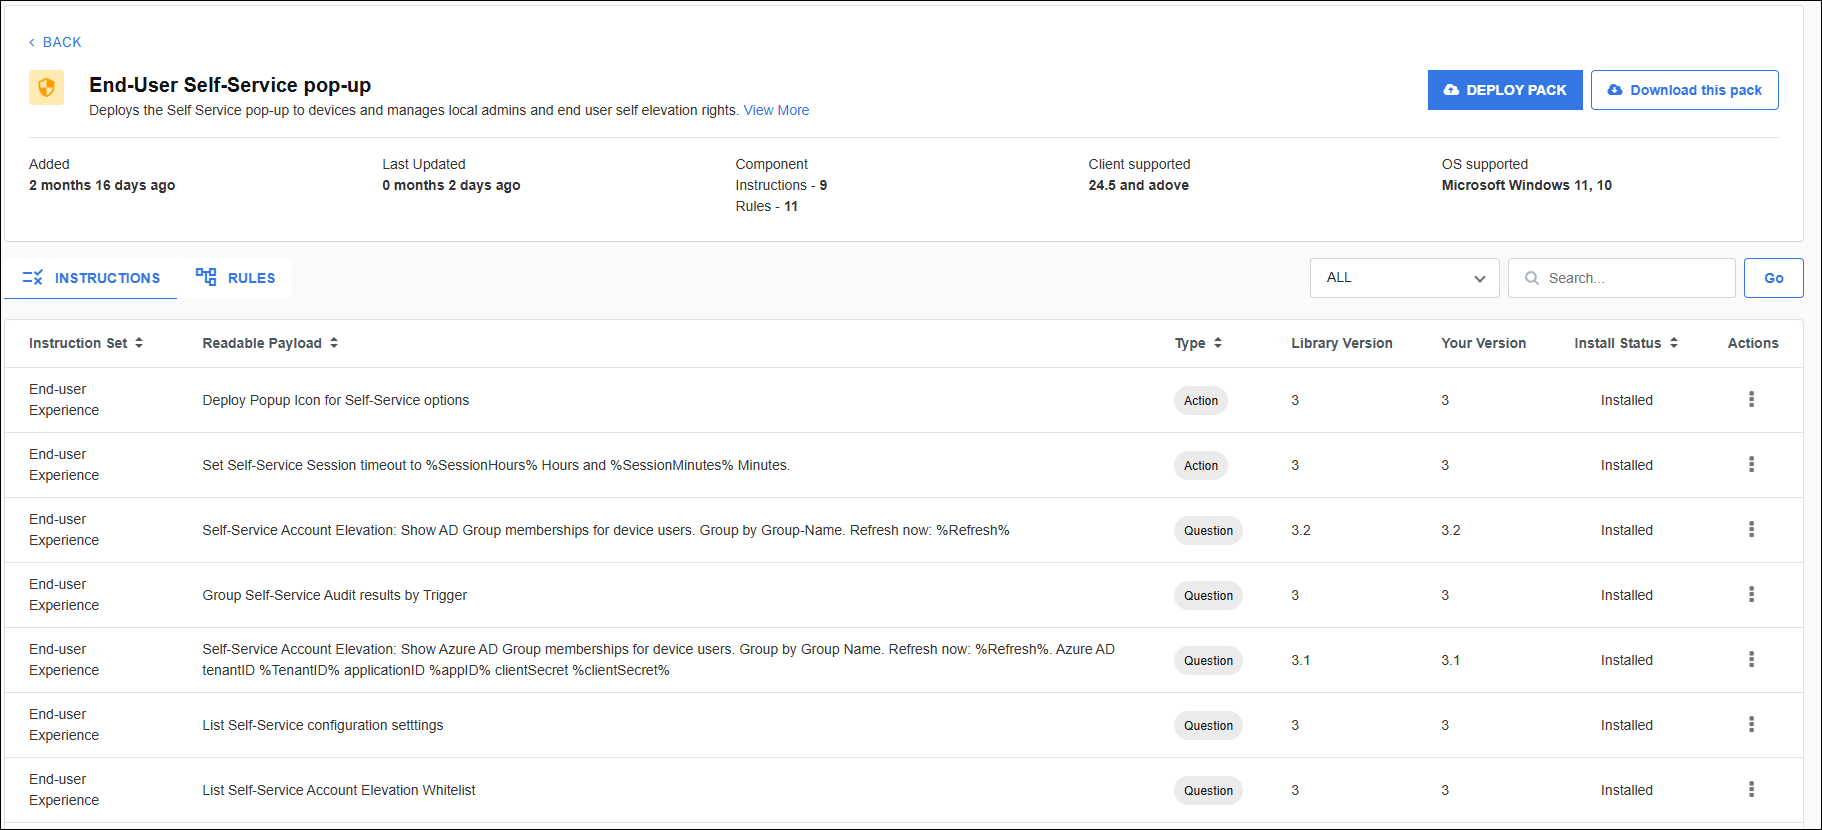The image size is (1822, 830).
Task: Open kebab menu for Group Self-Service Audit row
Action: click(1751, 595)
